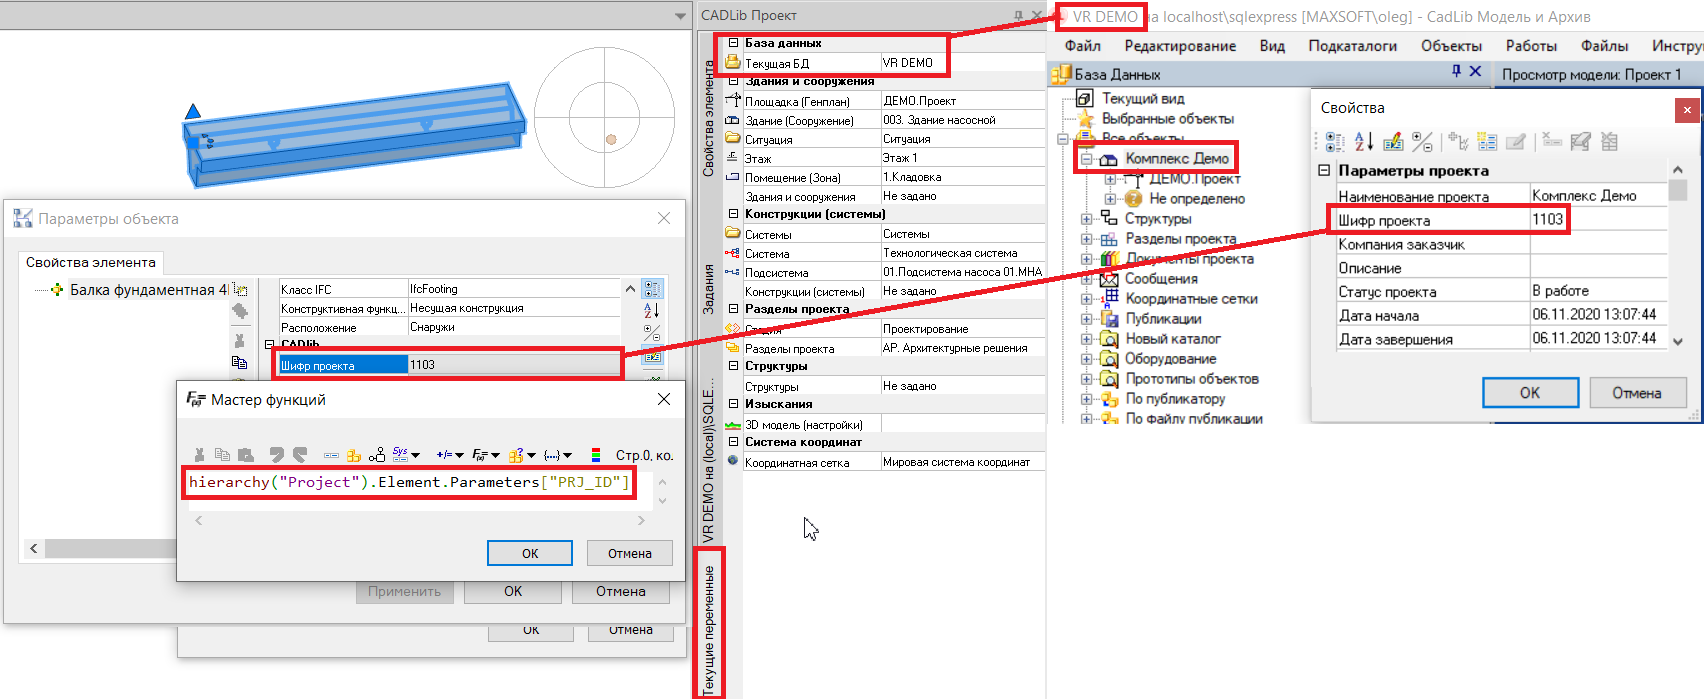Click the pin icon of База Данных panel

pyautogui.click(x=1456, y=72)
